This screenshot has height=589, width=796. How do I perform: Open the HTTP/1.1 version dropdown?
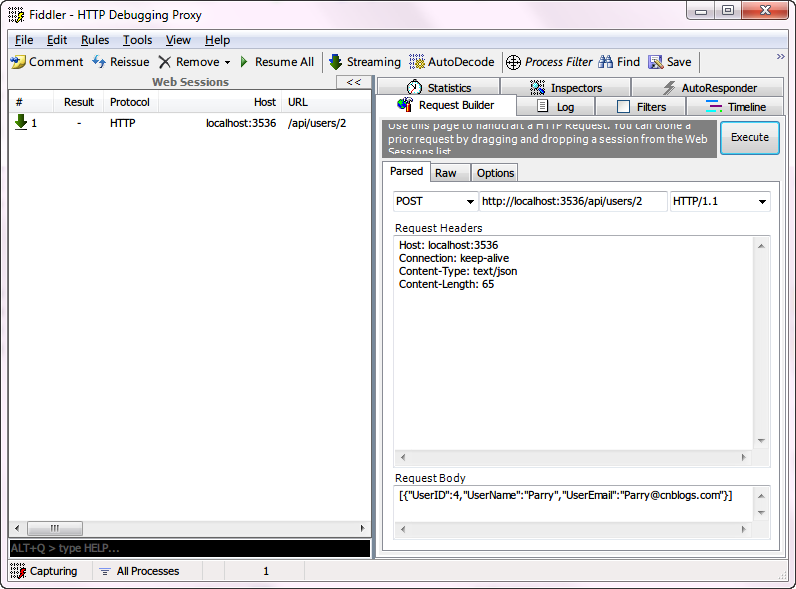point(762,202)
